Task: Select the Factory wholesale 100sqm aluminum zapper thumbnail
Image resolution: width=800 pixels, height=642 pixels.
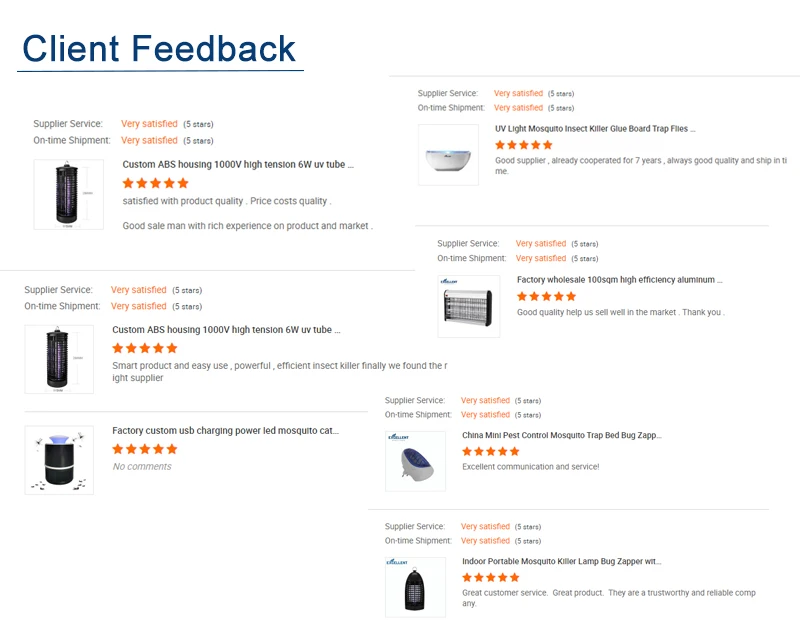Action: (x=468, y=306)
